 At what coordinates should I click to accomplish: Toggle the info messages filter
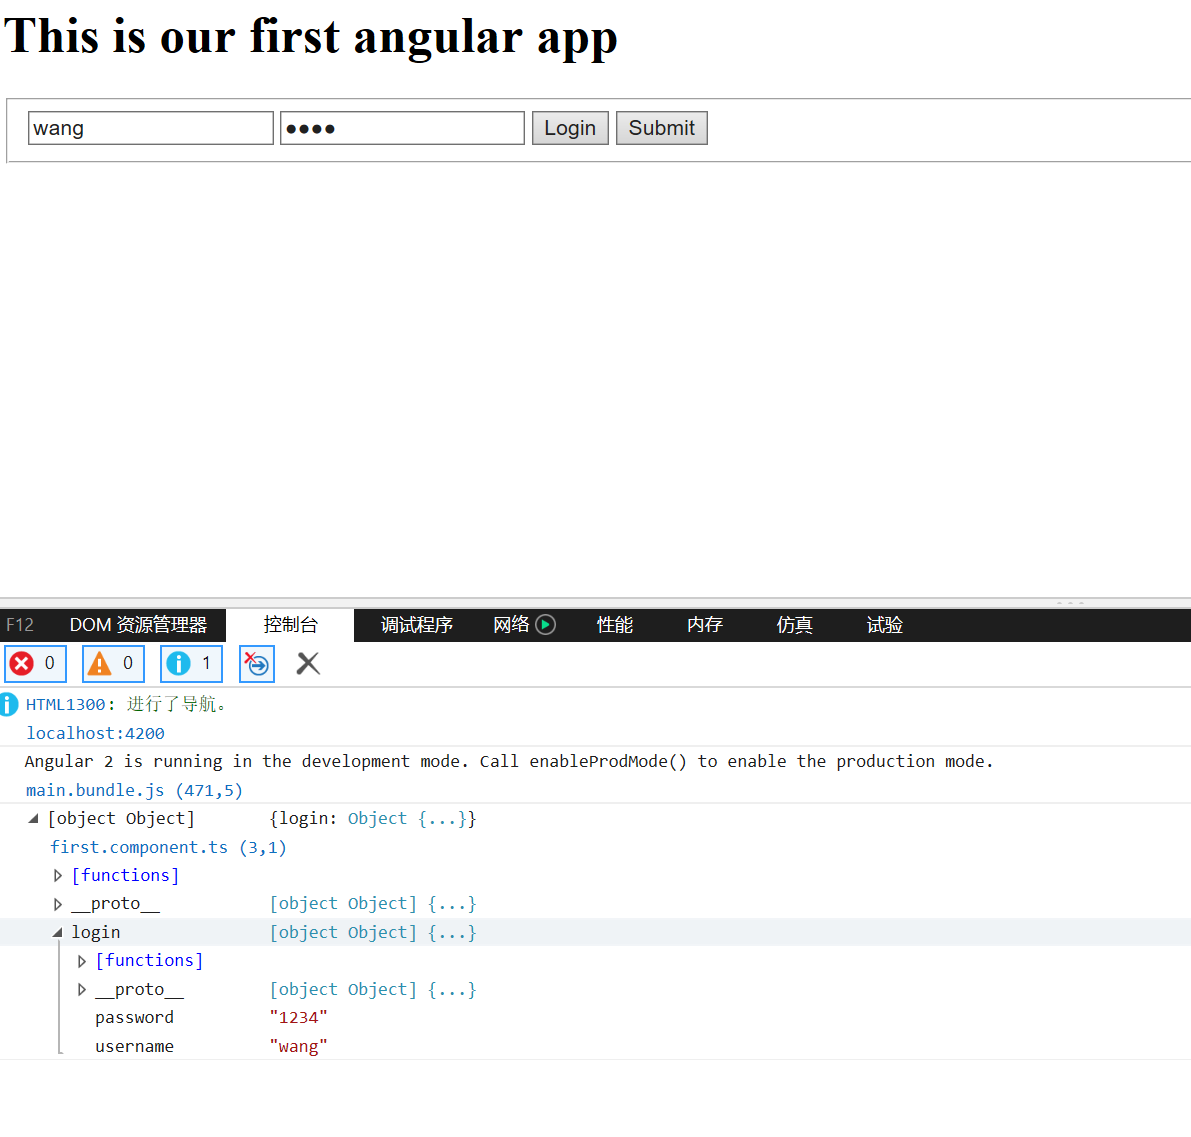click(191, 664)
